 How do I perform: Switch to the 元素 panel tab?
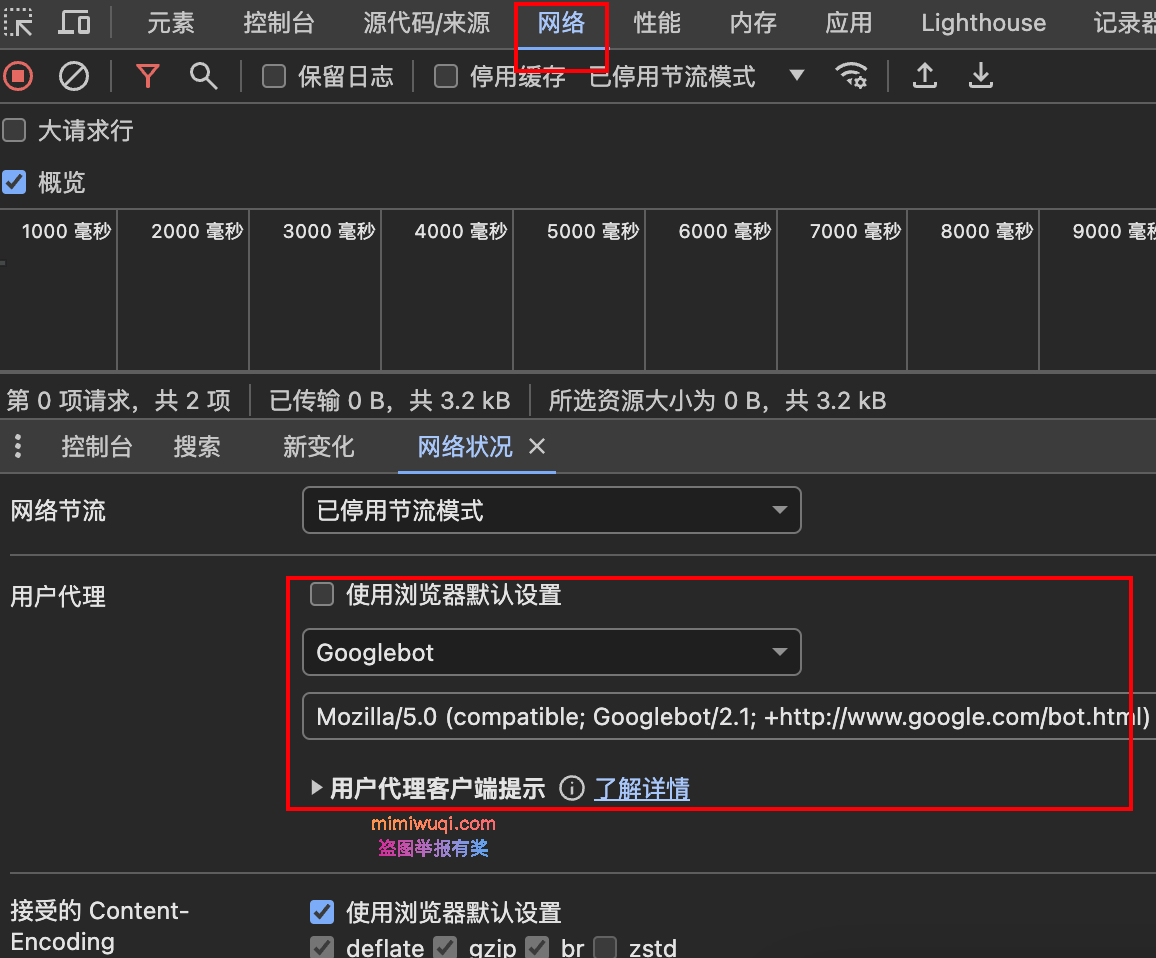pos(170,23)
